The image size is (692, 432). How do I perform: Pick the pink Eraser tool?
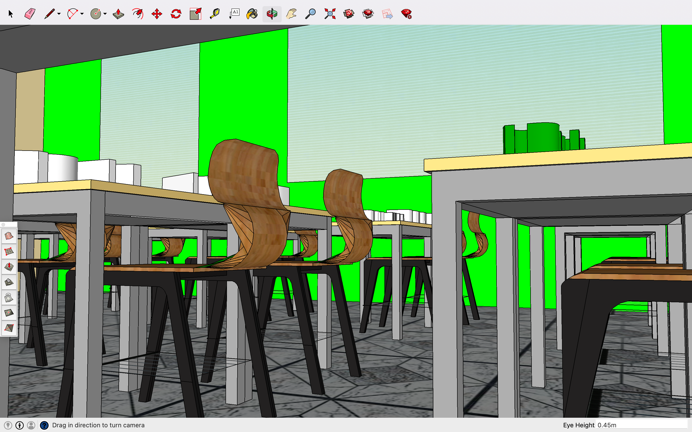tap(30, 14)
